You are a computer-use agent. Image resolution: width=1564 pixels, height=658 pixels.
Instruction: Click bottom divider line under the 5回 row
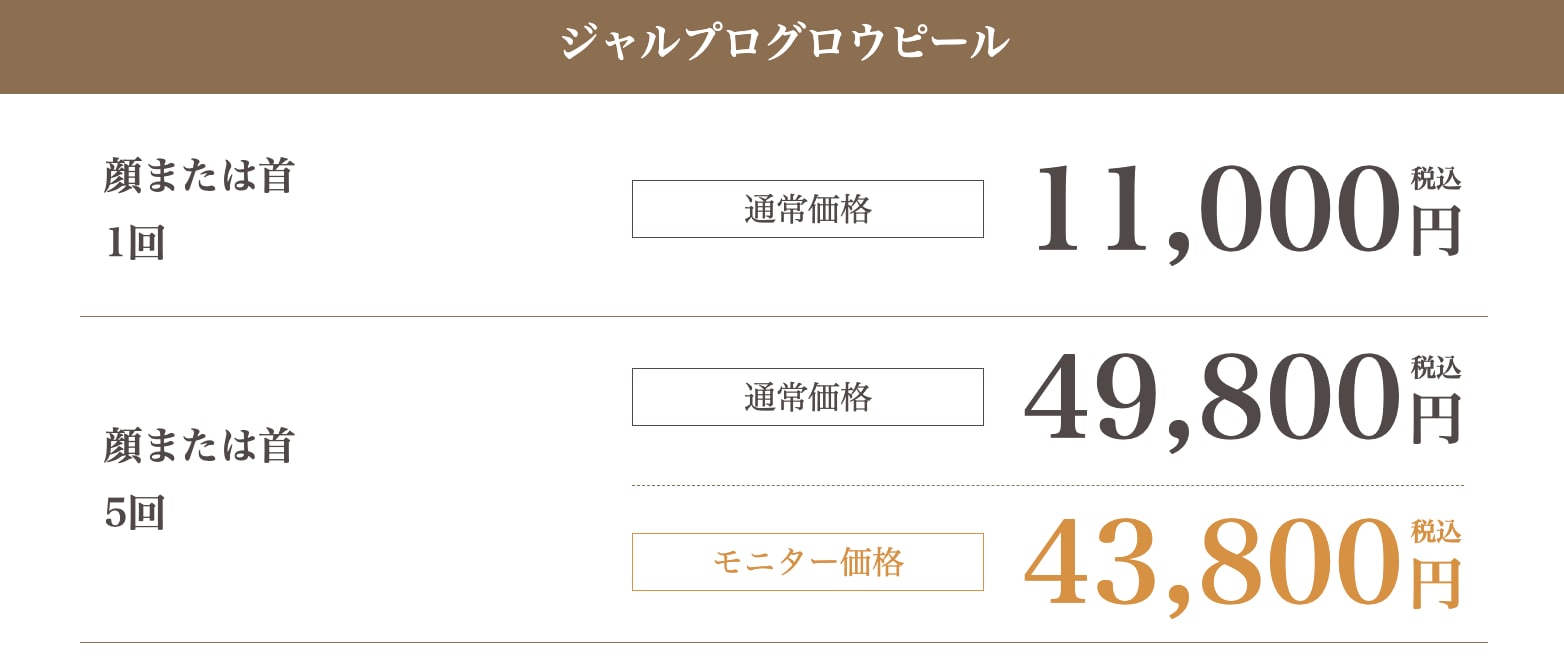pyautogui.click(x=783, y=642)
